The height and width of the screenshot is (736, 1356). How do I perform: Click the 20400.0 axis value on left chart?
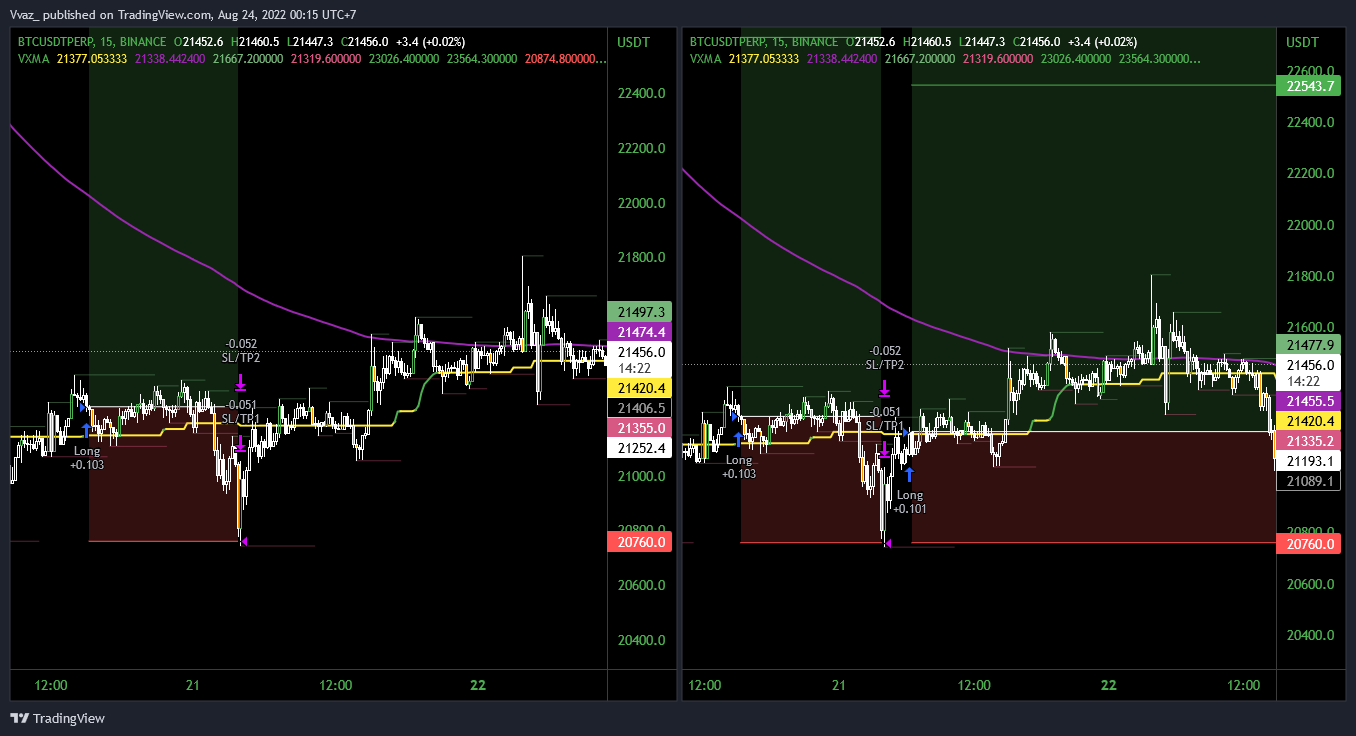[x=642, y=640]
